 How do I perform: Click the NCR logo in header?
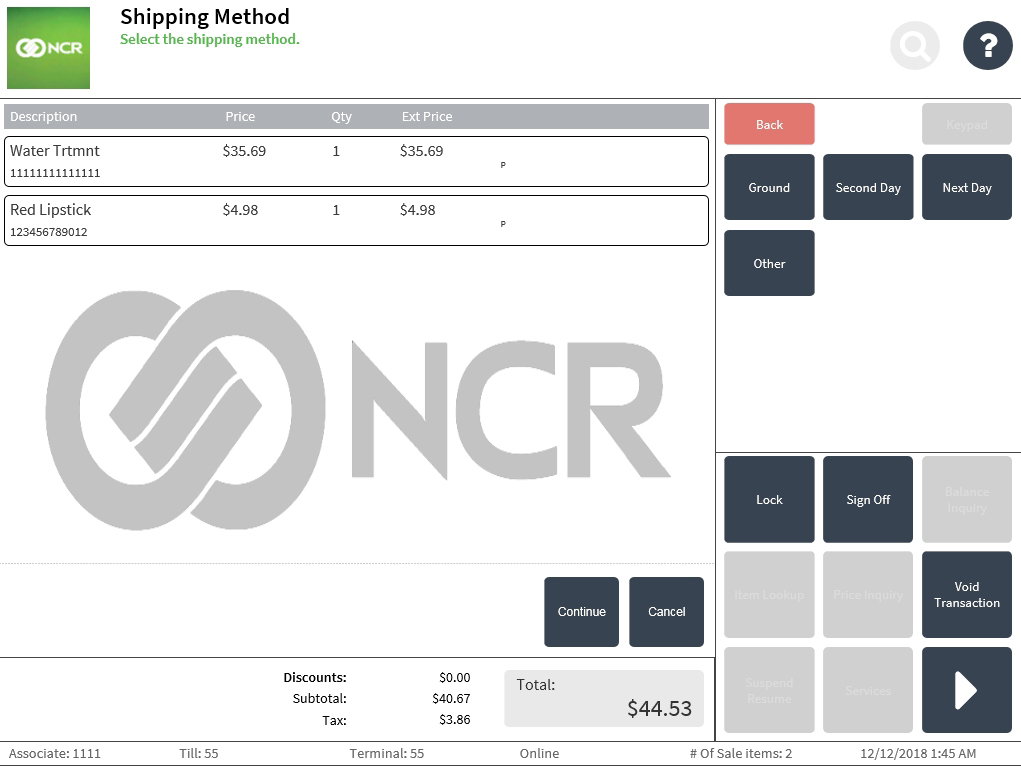coord(48,48)
